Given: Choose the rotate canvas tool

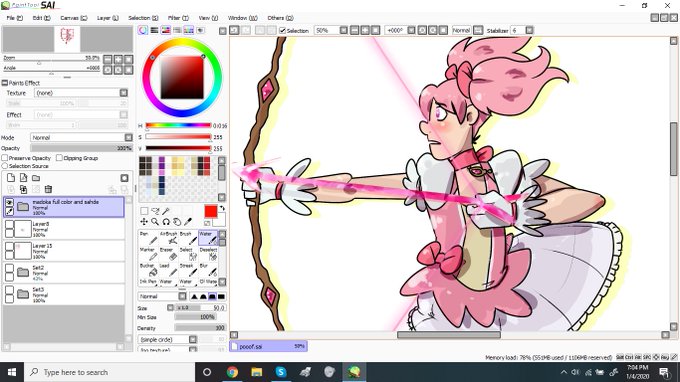Looking at the screenshot, I should tap(166, 222).
